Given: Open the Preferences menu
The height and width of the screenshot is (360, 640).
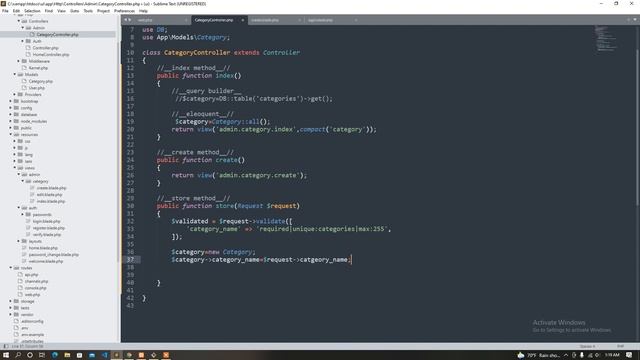Looking at the screenshot, I should [x=124, y=11].
